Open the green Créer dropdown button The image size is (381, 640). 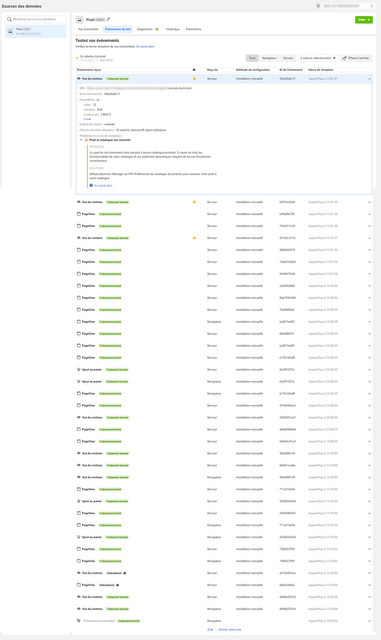tap(364, 20)
